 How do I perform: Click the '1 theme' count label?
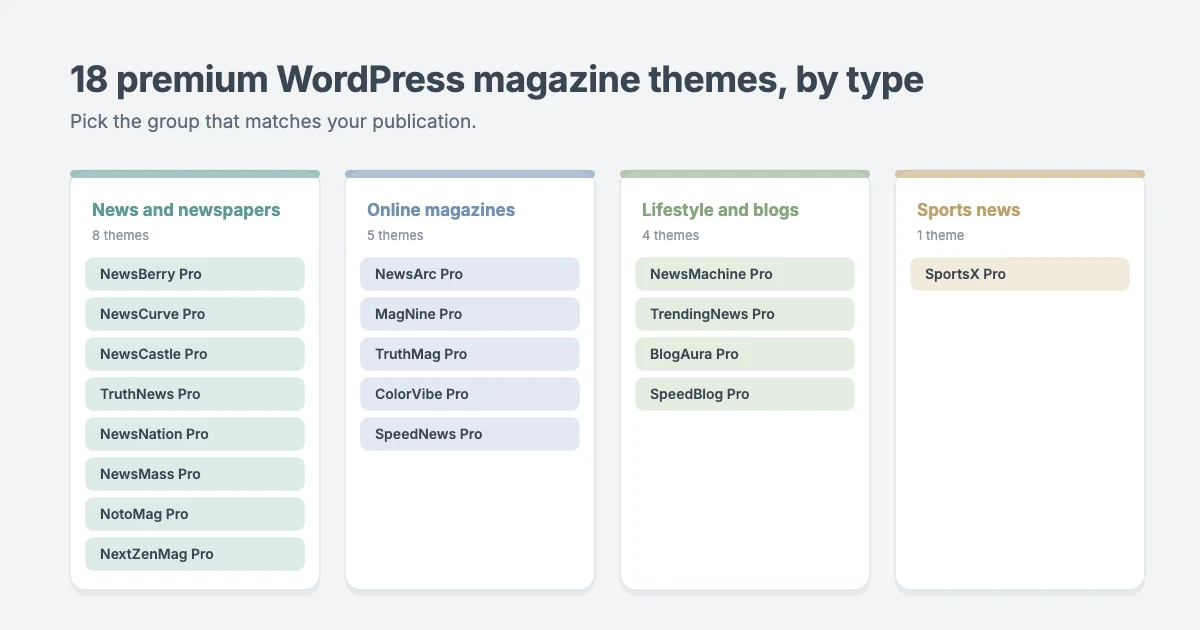coord(940,236)
